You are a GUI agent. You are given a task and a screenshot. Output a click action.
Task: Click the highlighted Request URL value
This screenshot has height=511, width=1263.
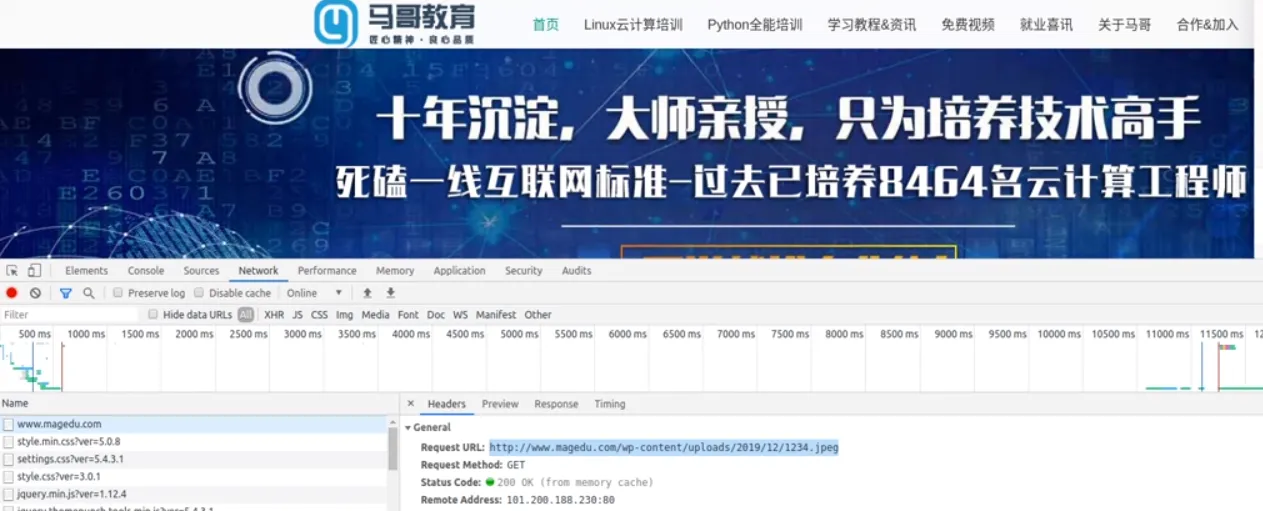664,447
